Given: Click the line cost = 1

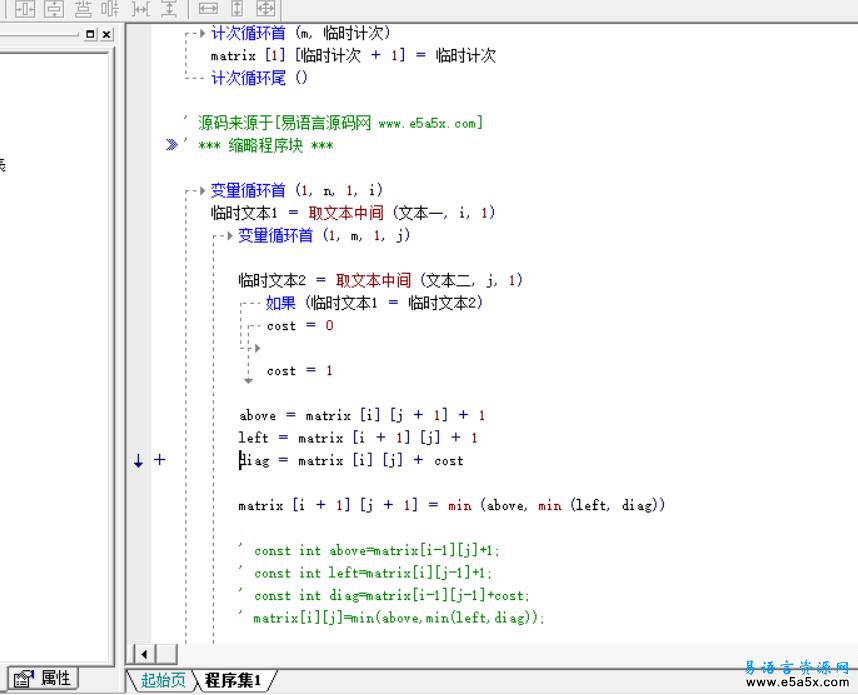Looking at the screenshot, I should tap(300, 370).
